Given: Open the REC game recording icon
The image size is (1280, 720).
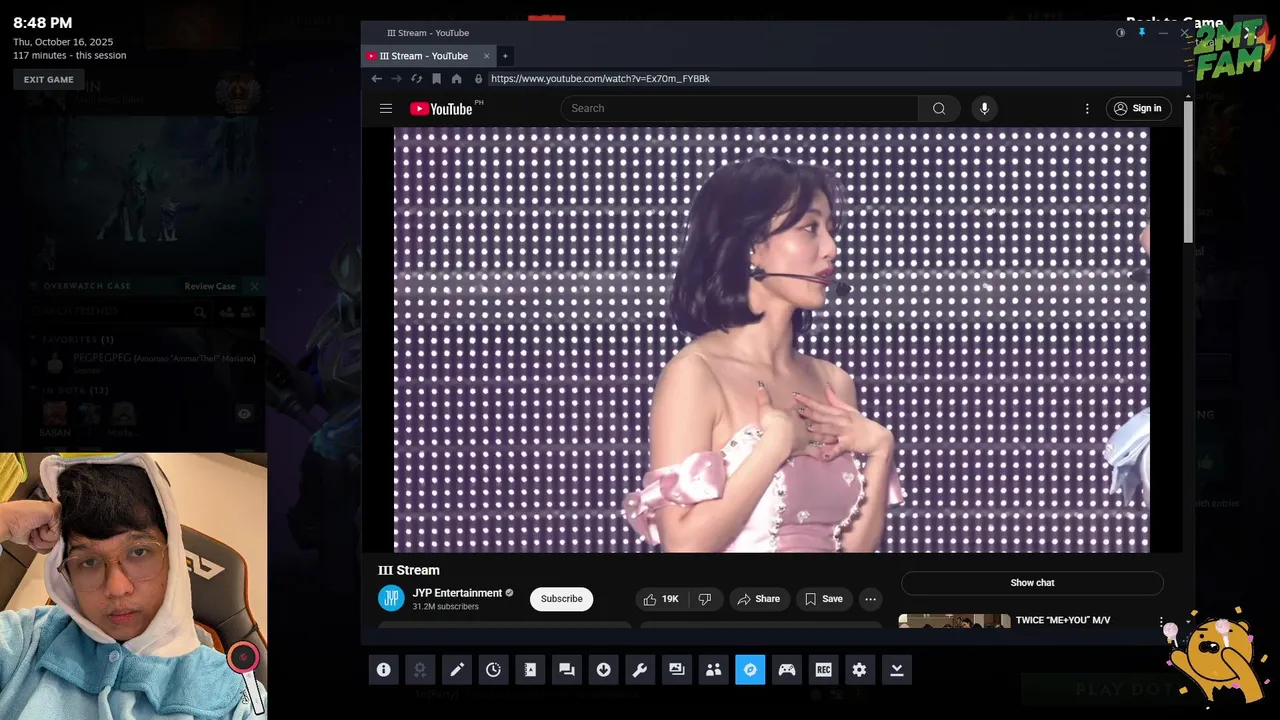Looking at the screenshot, I should click(x=823, y=670).
